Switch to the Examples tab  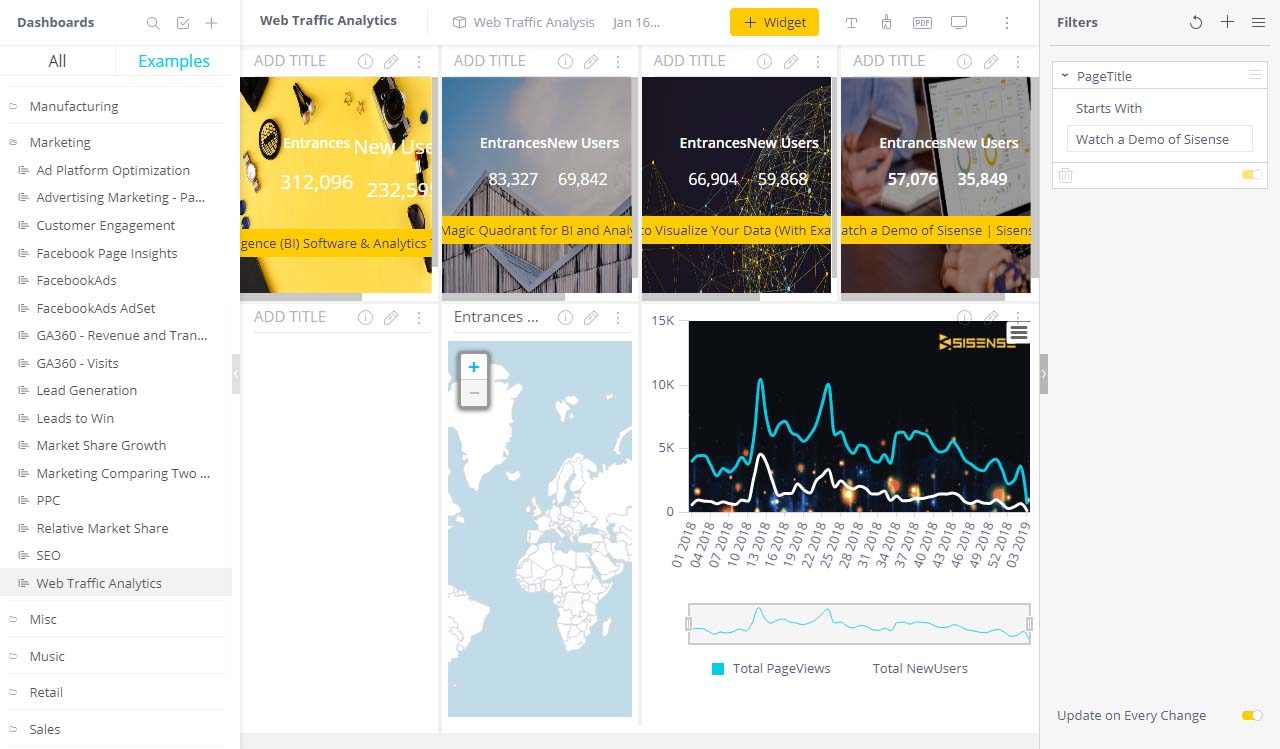click(x=172, y=61)
